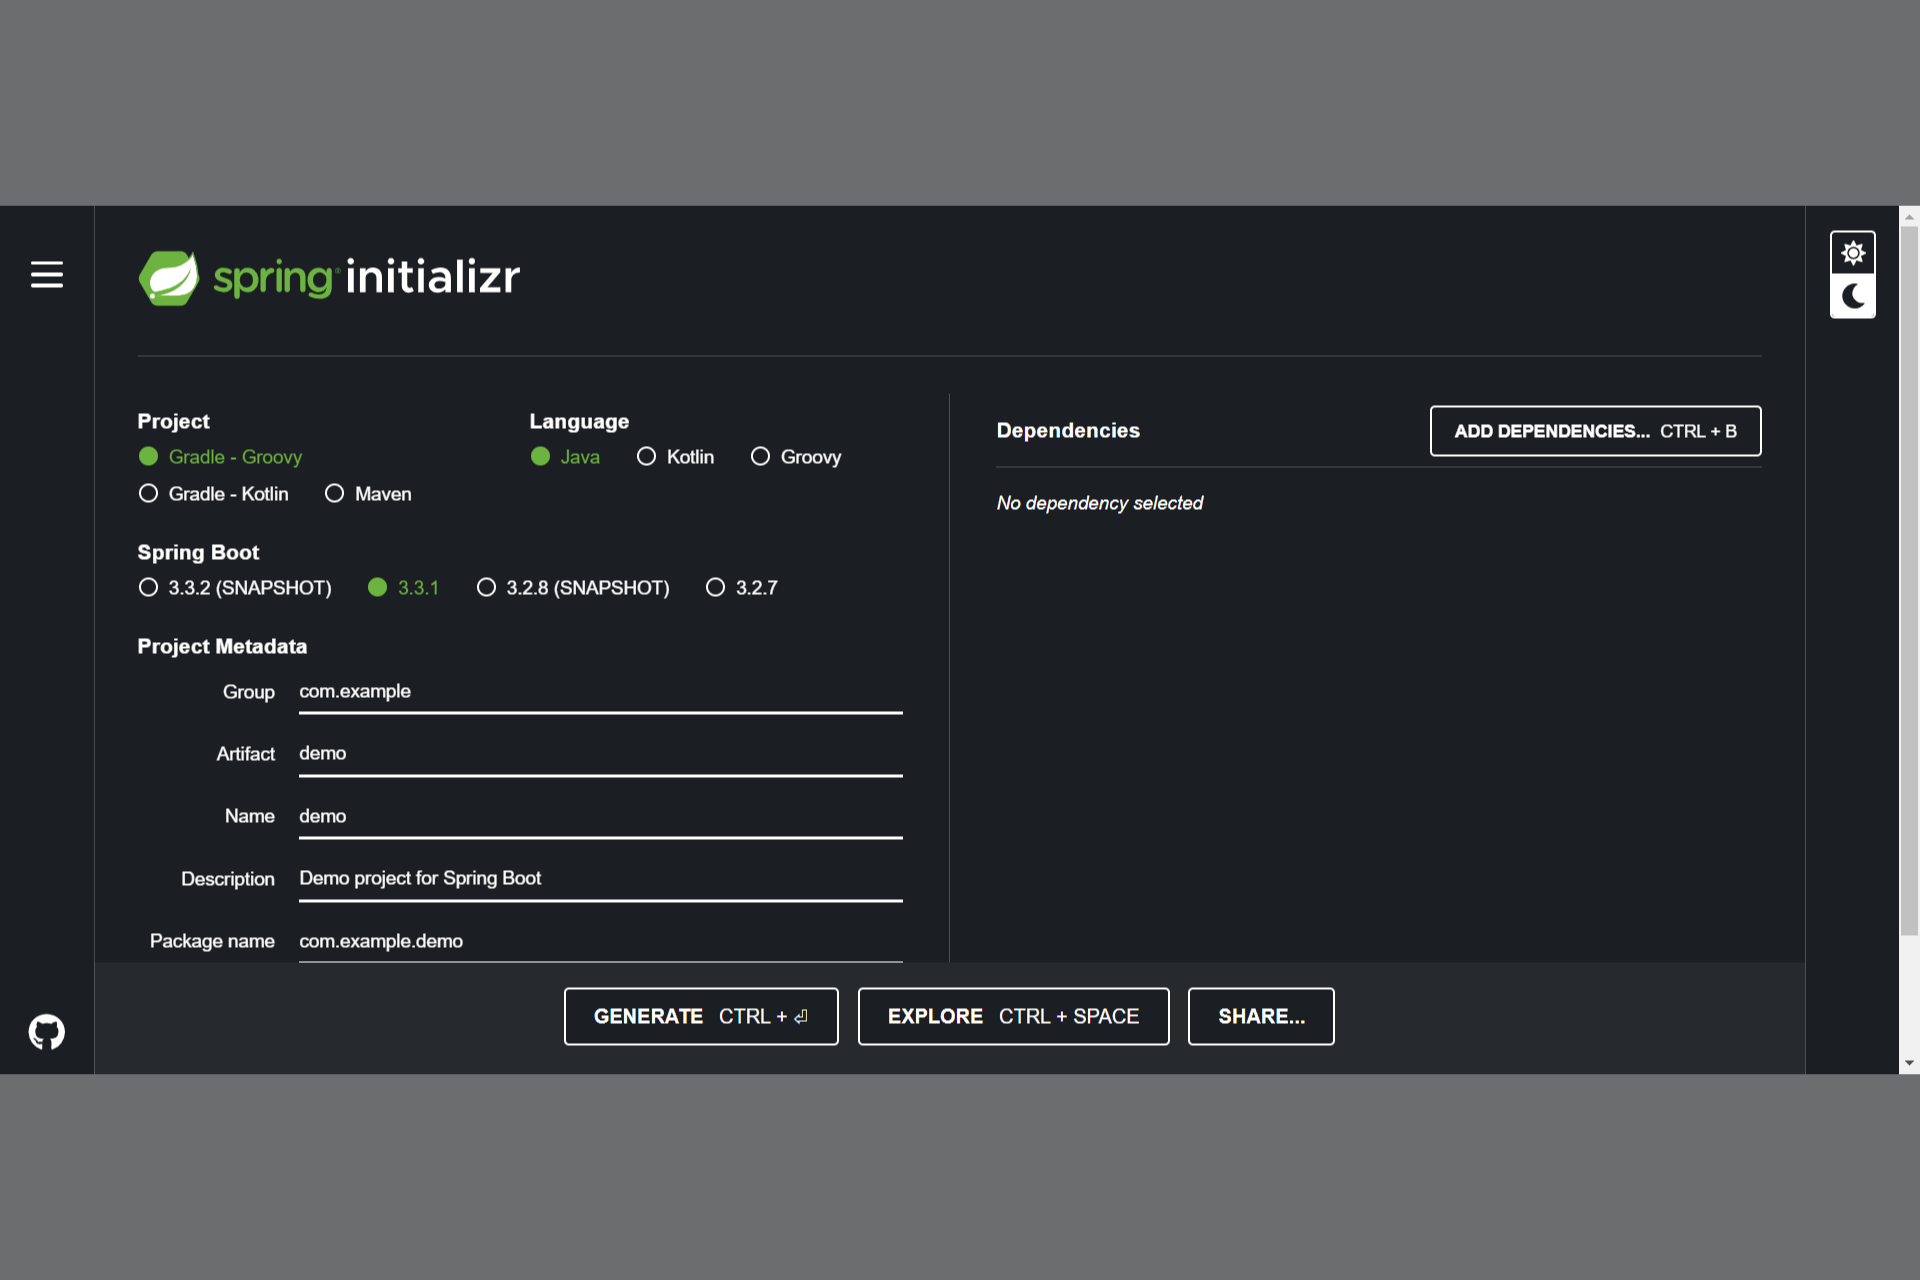Click the 'Project Metadata' heading

(222, 646)
